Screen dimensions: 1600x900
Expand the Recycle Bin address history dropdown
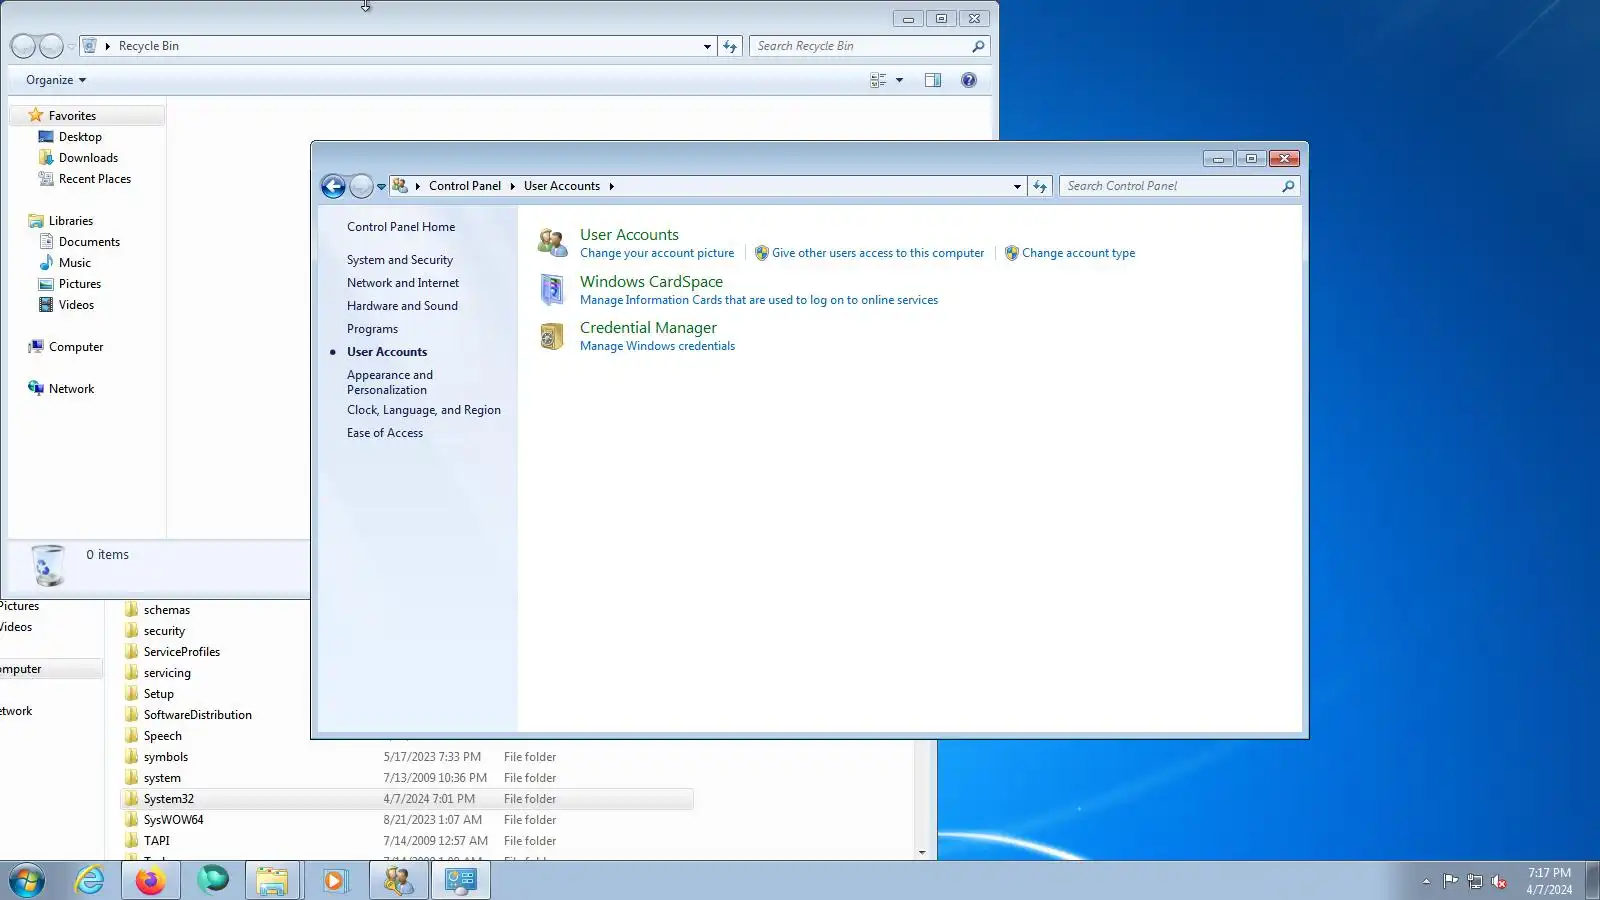tap(707, 46)
